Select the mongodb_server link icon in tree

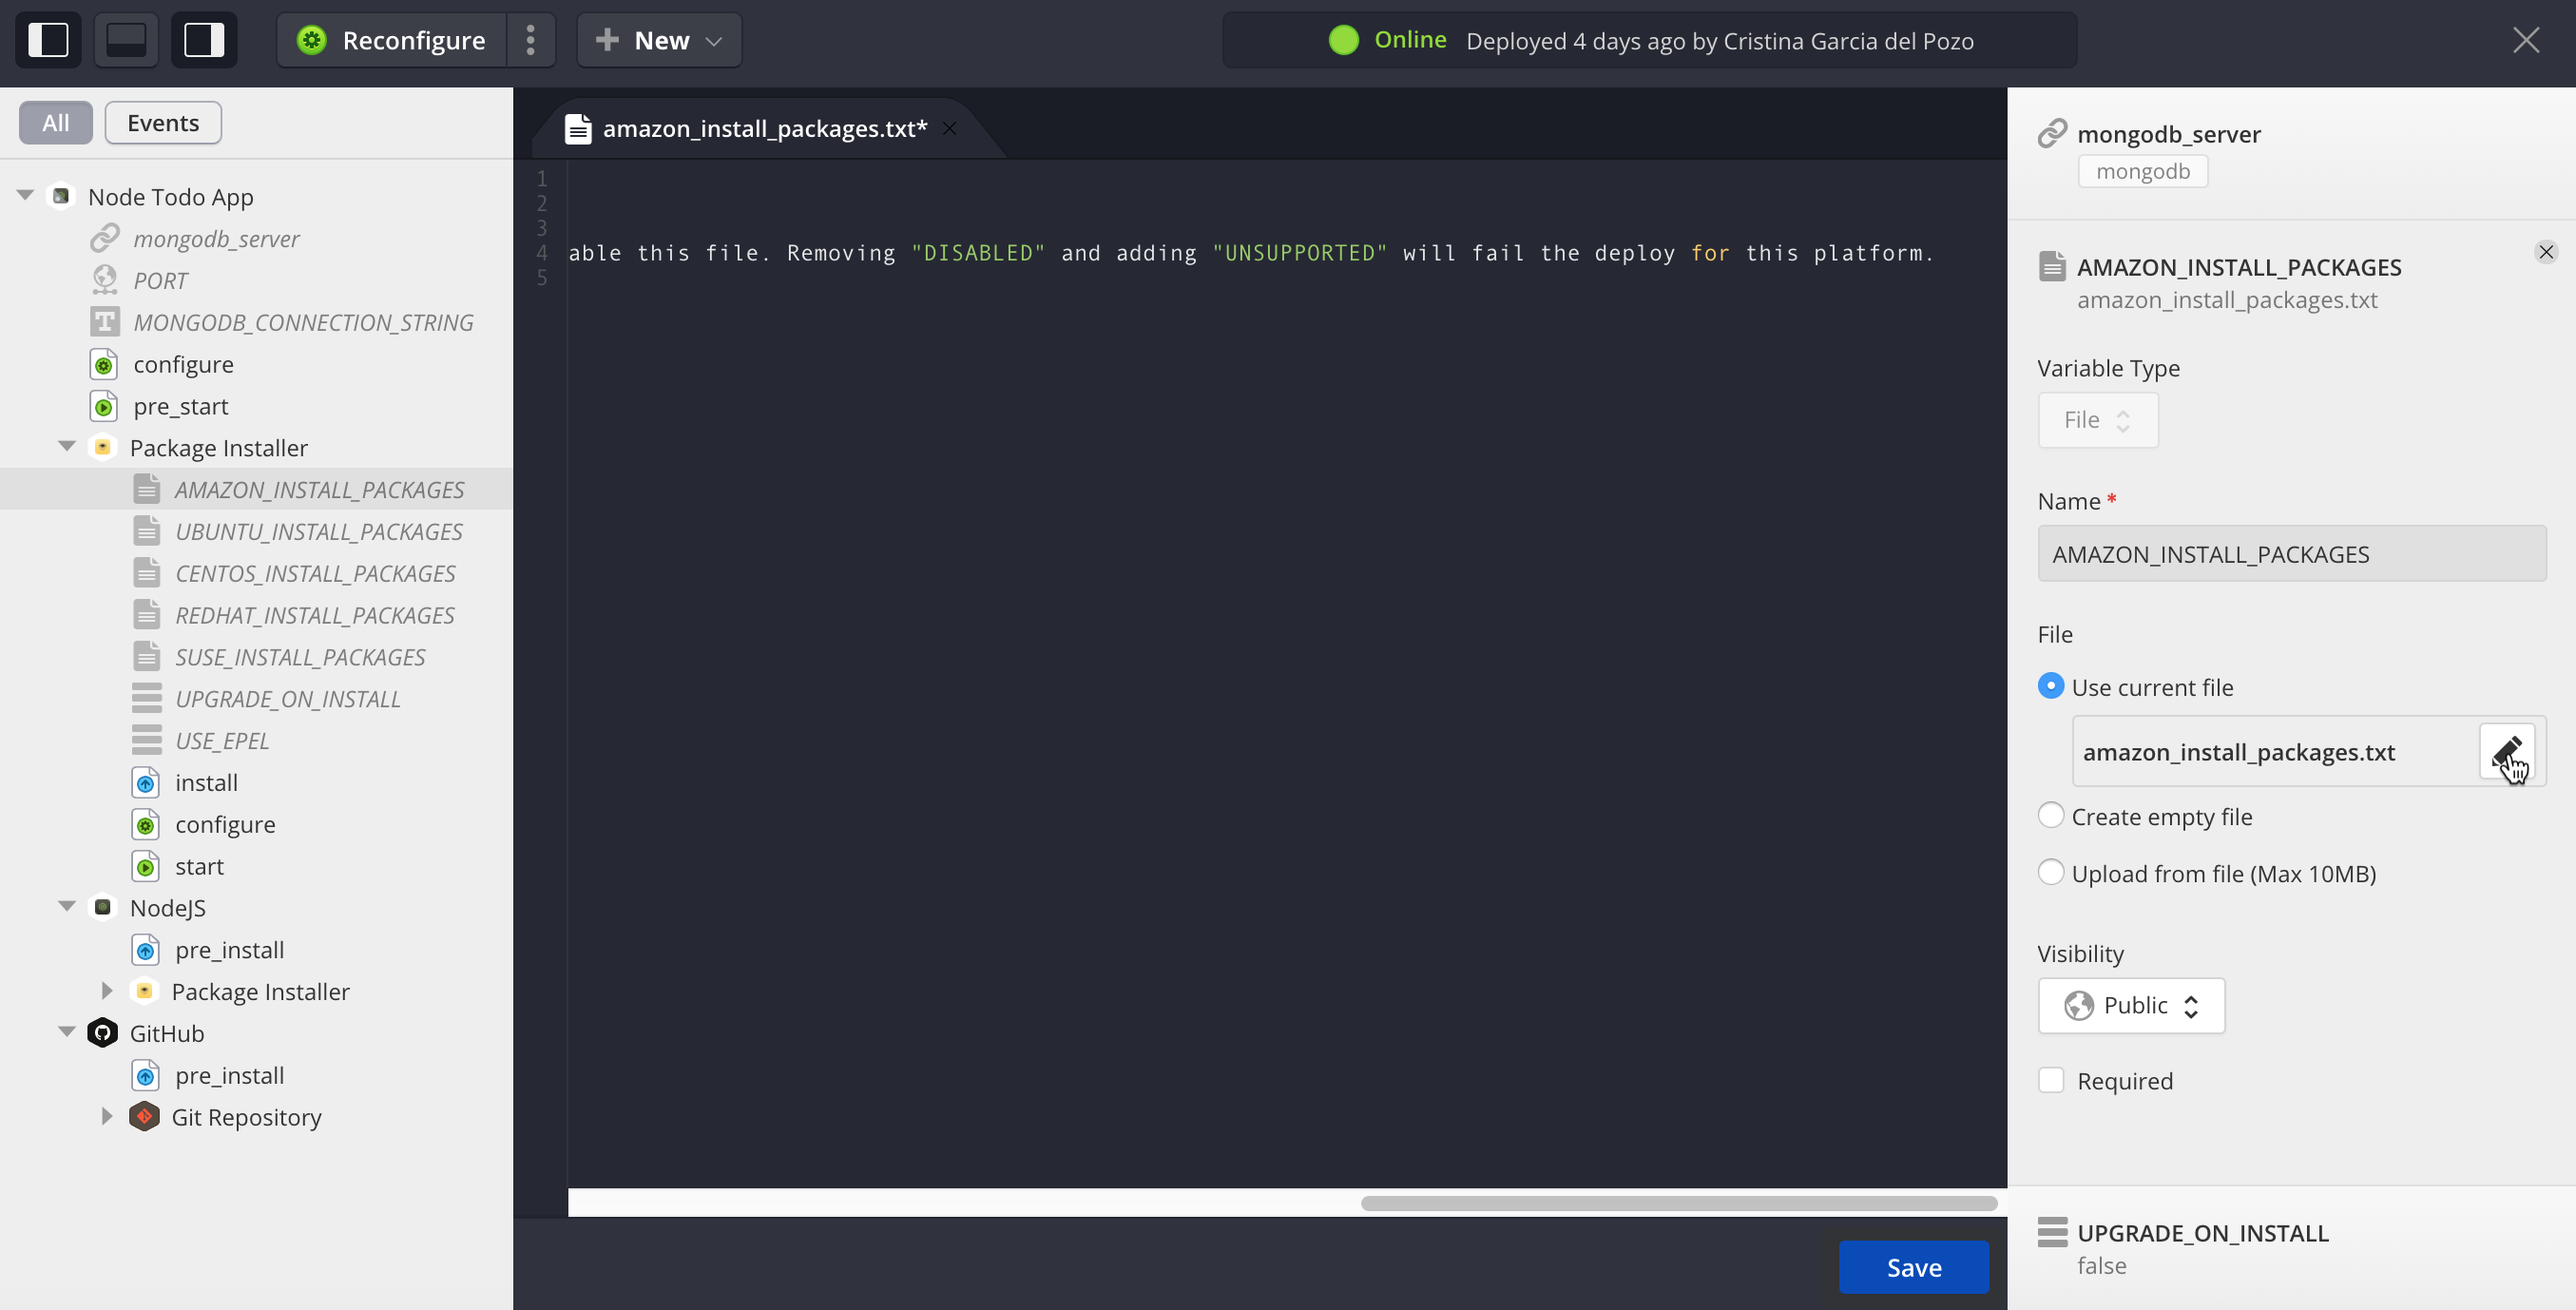(105, 238)
